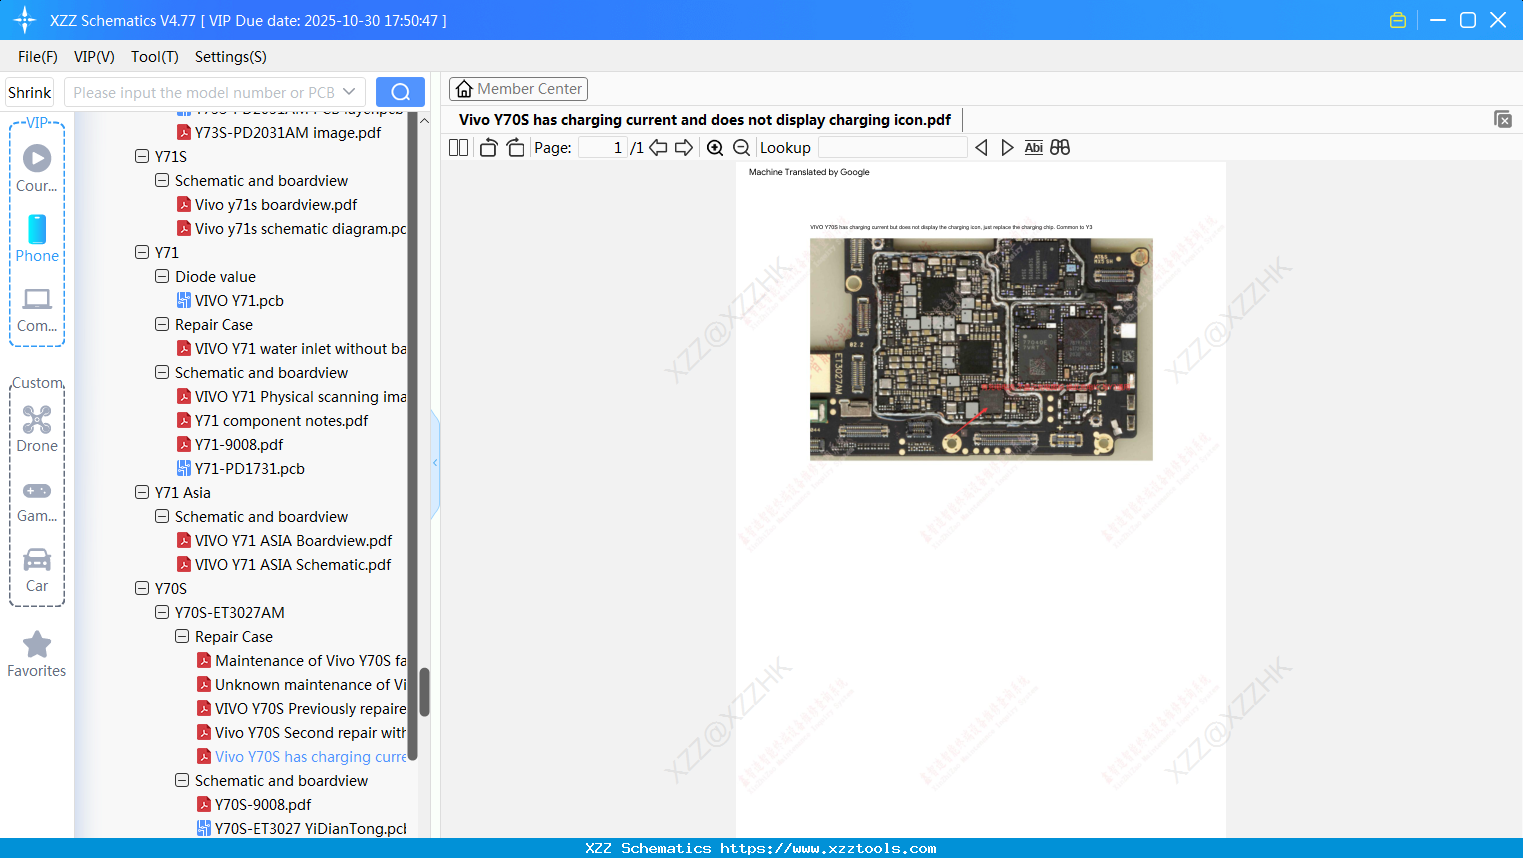Click the binoculars search icon
The height and width of the screenshot is (858, 1523).
point(1060,148)
